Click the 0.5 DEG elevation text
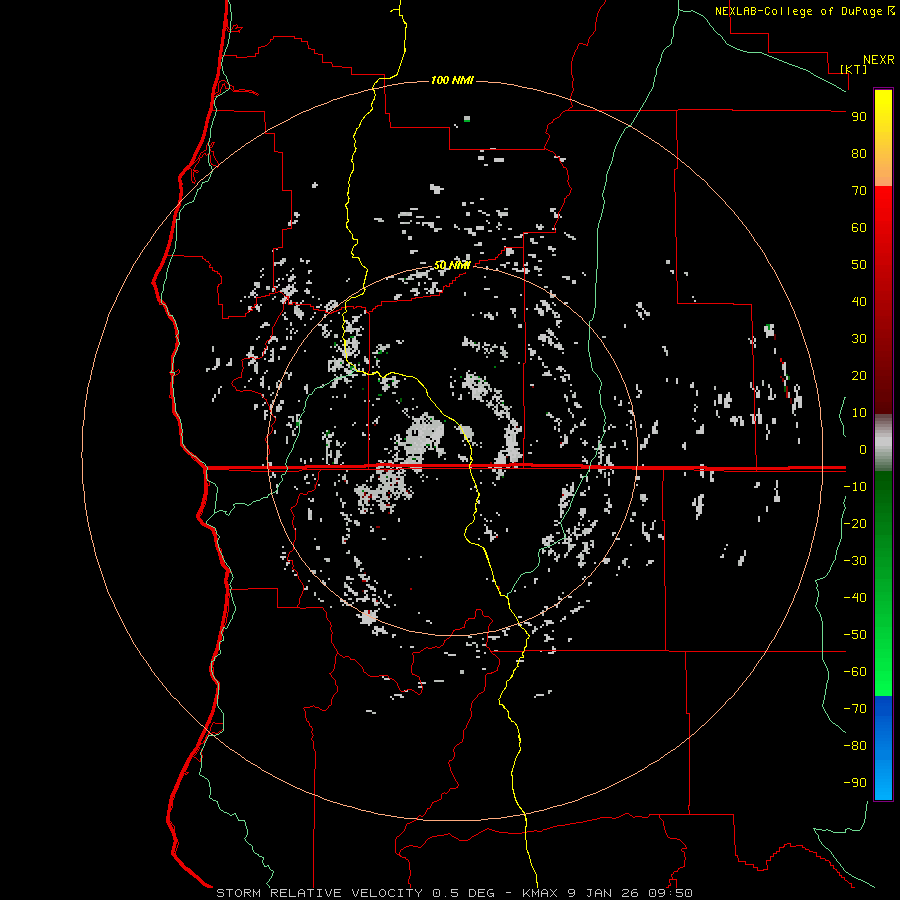Viewport: 900px width, 900px height. [463, 893]
